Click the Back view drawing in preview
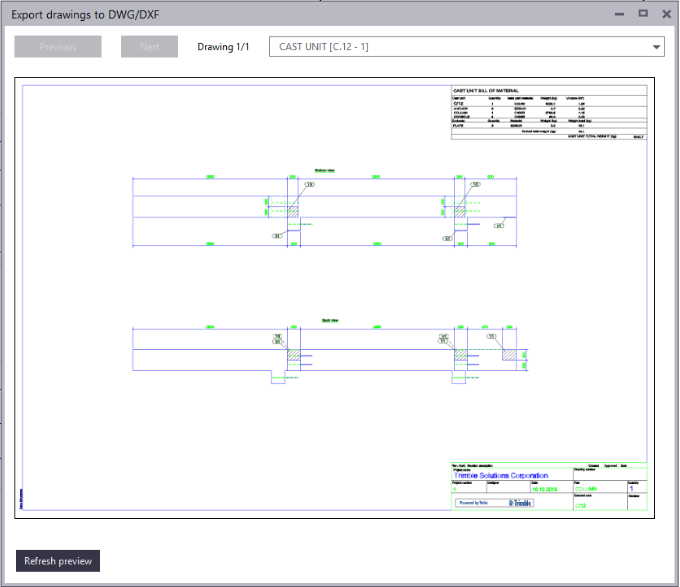The image size is (680, 587). click(x=330, y=352)
